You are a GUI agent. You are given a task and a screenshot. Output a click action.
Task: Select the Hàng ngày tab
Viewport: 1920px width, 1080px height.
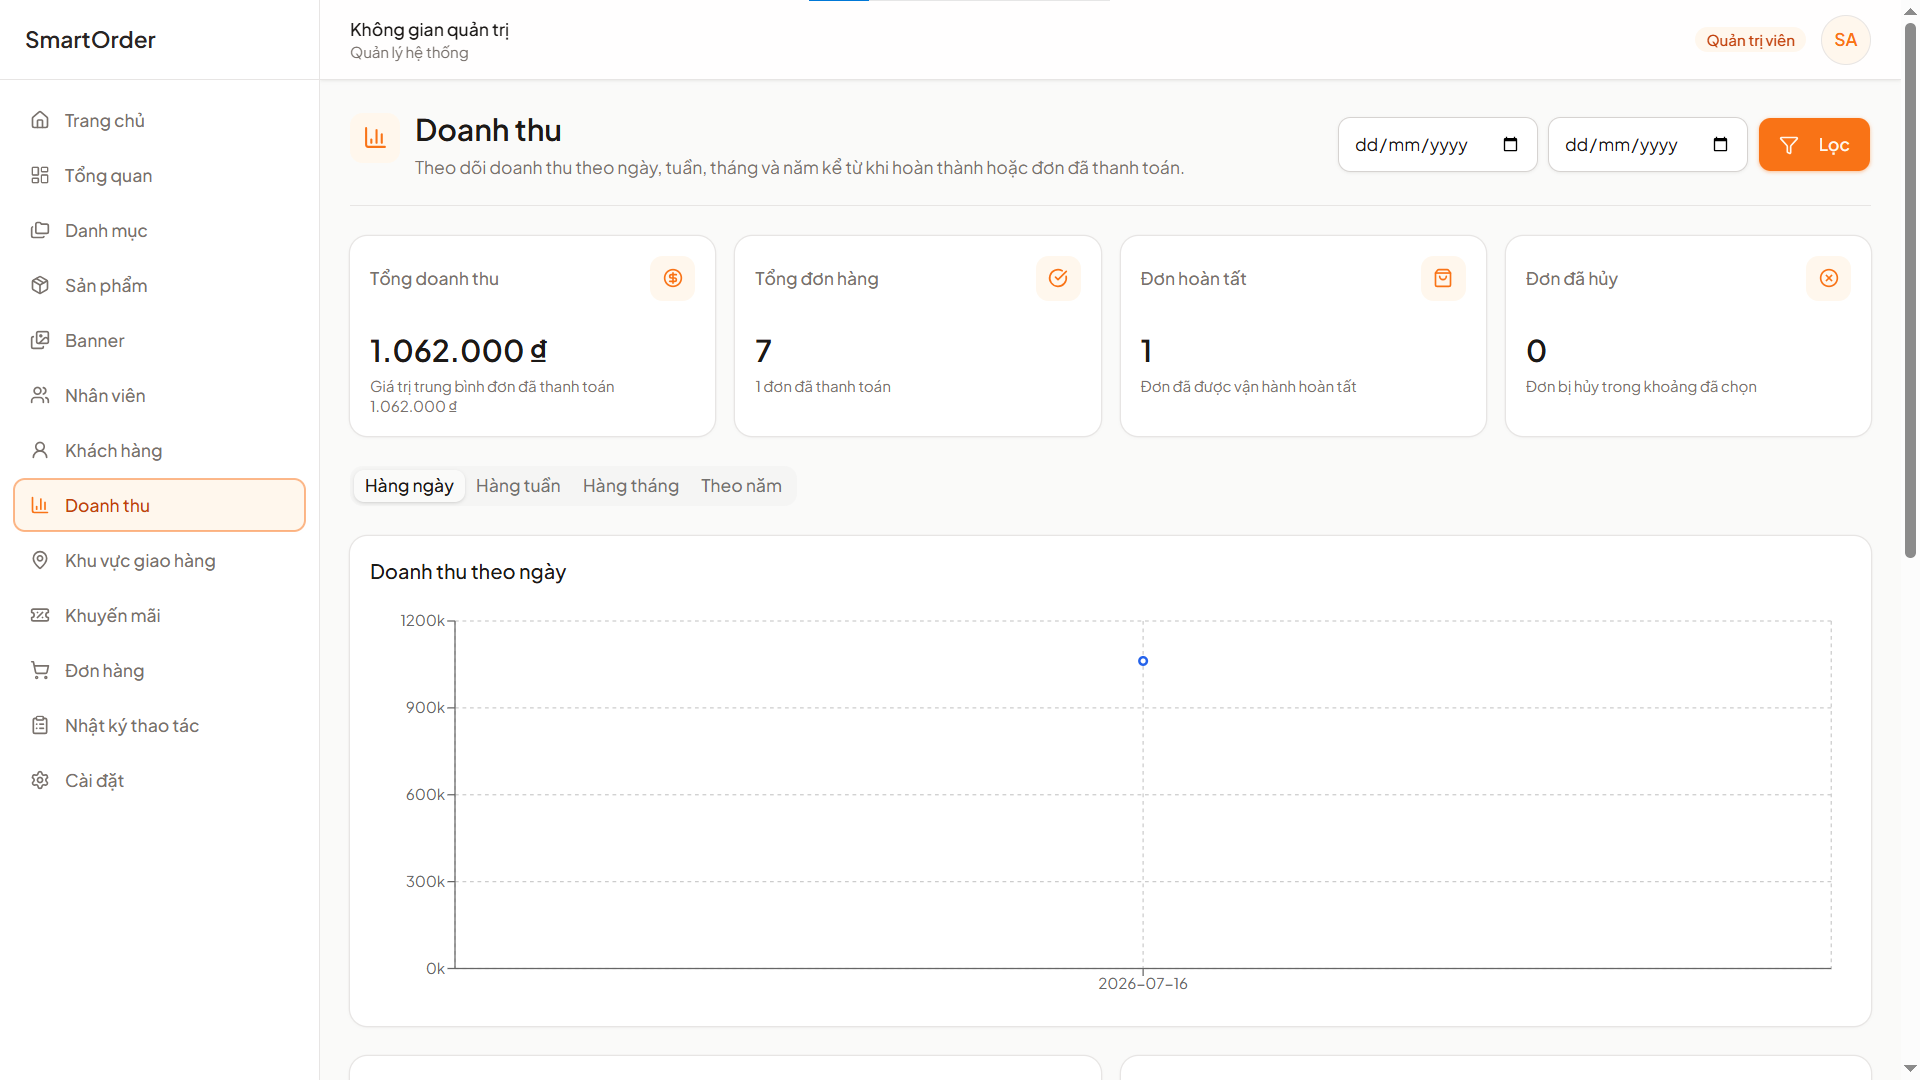coord(409,486)
